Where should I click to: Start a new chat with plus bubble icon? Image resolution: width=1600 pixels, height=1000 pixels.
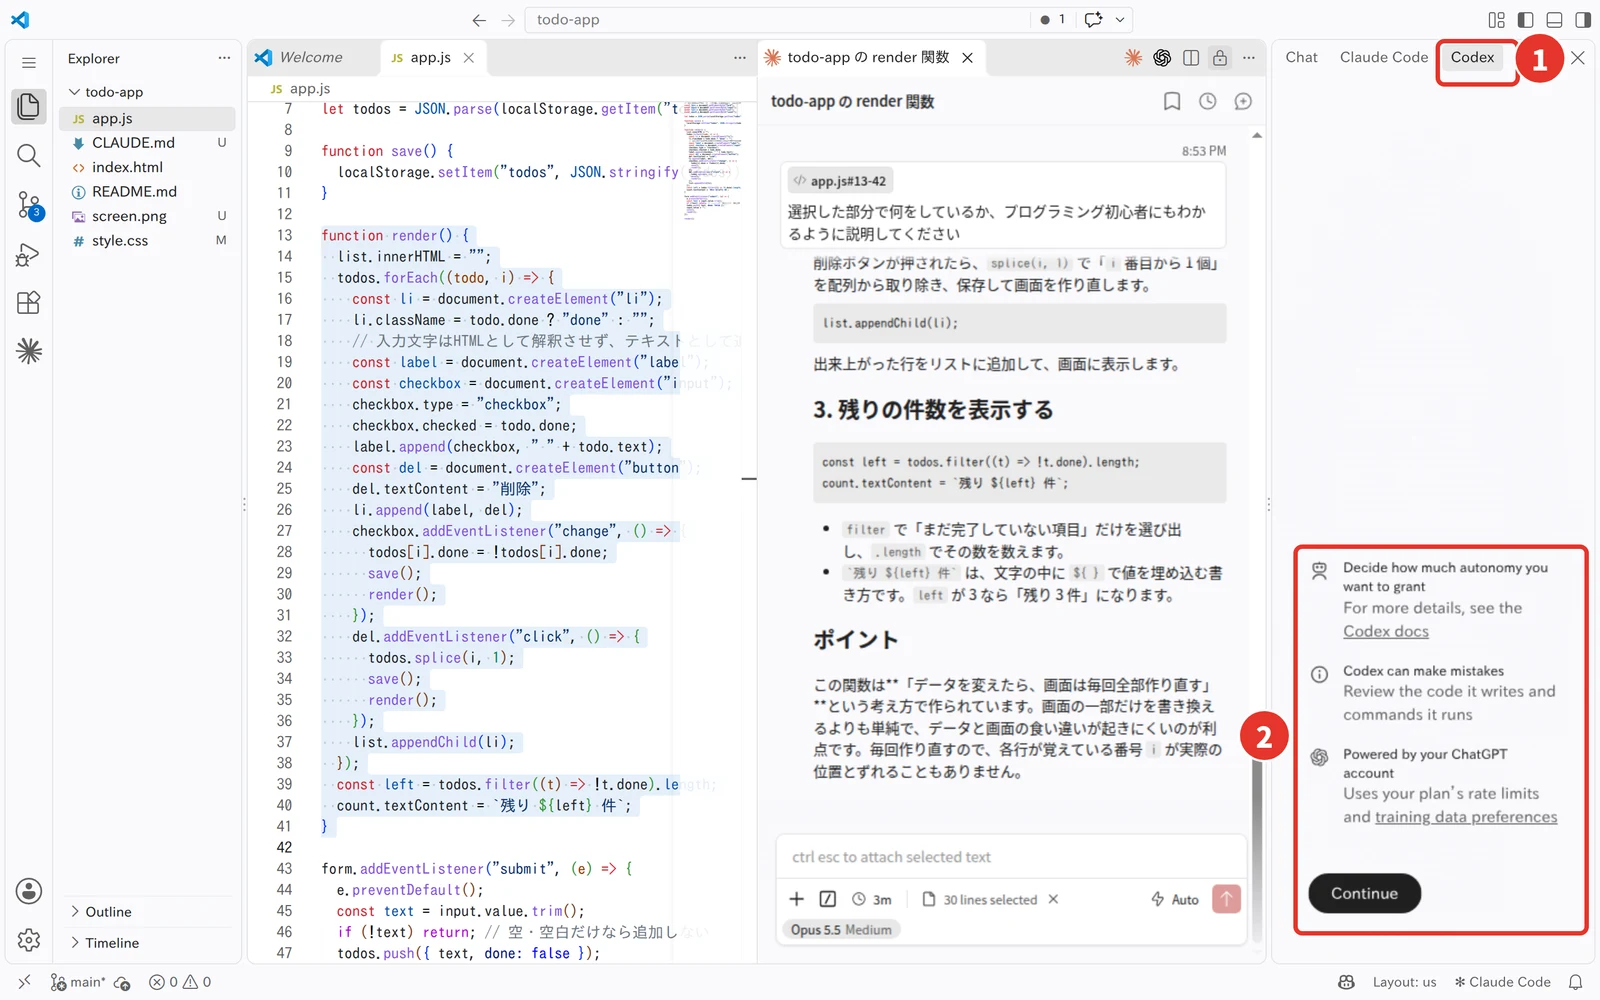click(x=1243, y=101)
